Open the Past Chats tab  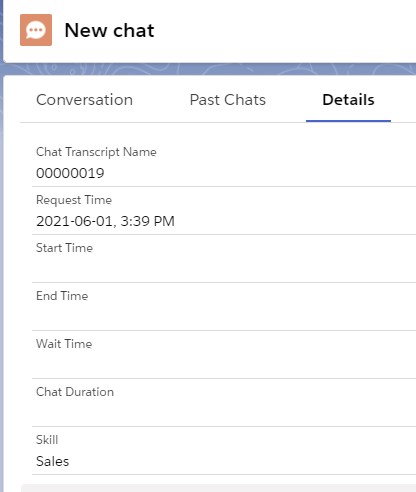pos(228,100)
